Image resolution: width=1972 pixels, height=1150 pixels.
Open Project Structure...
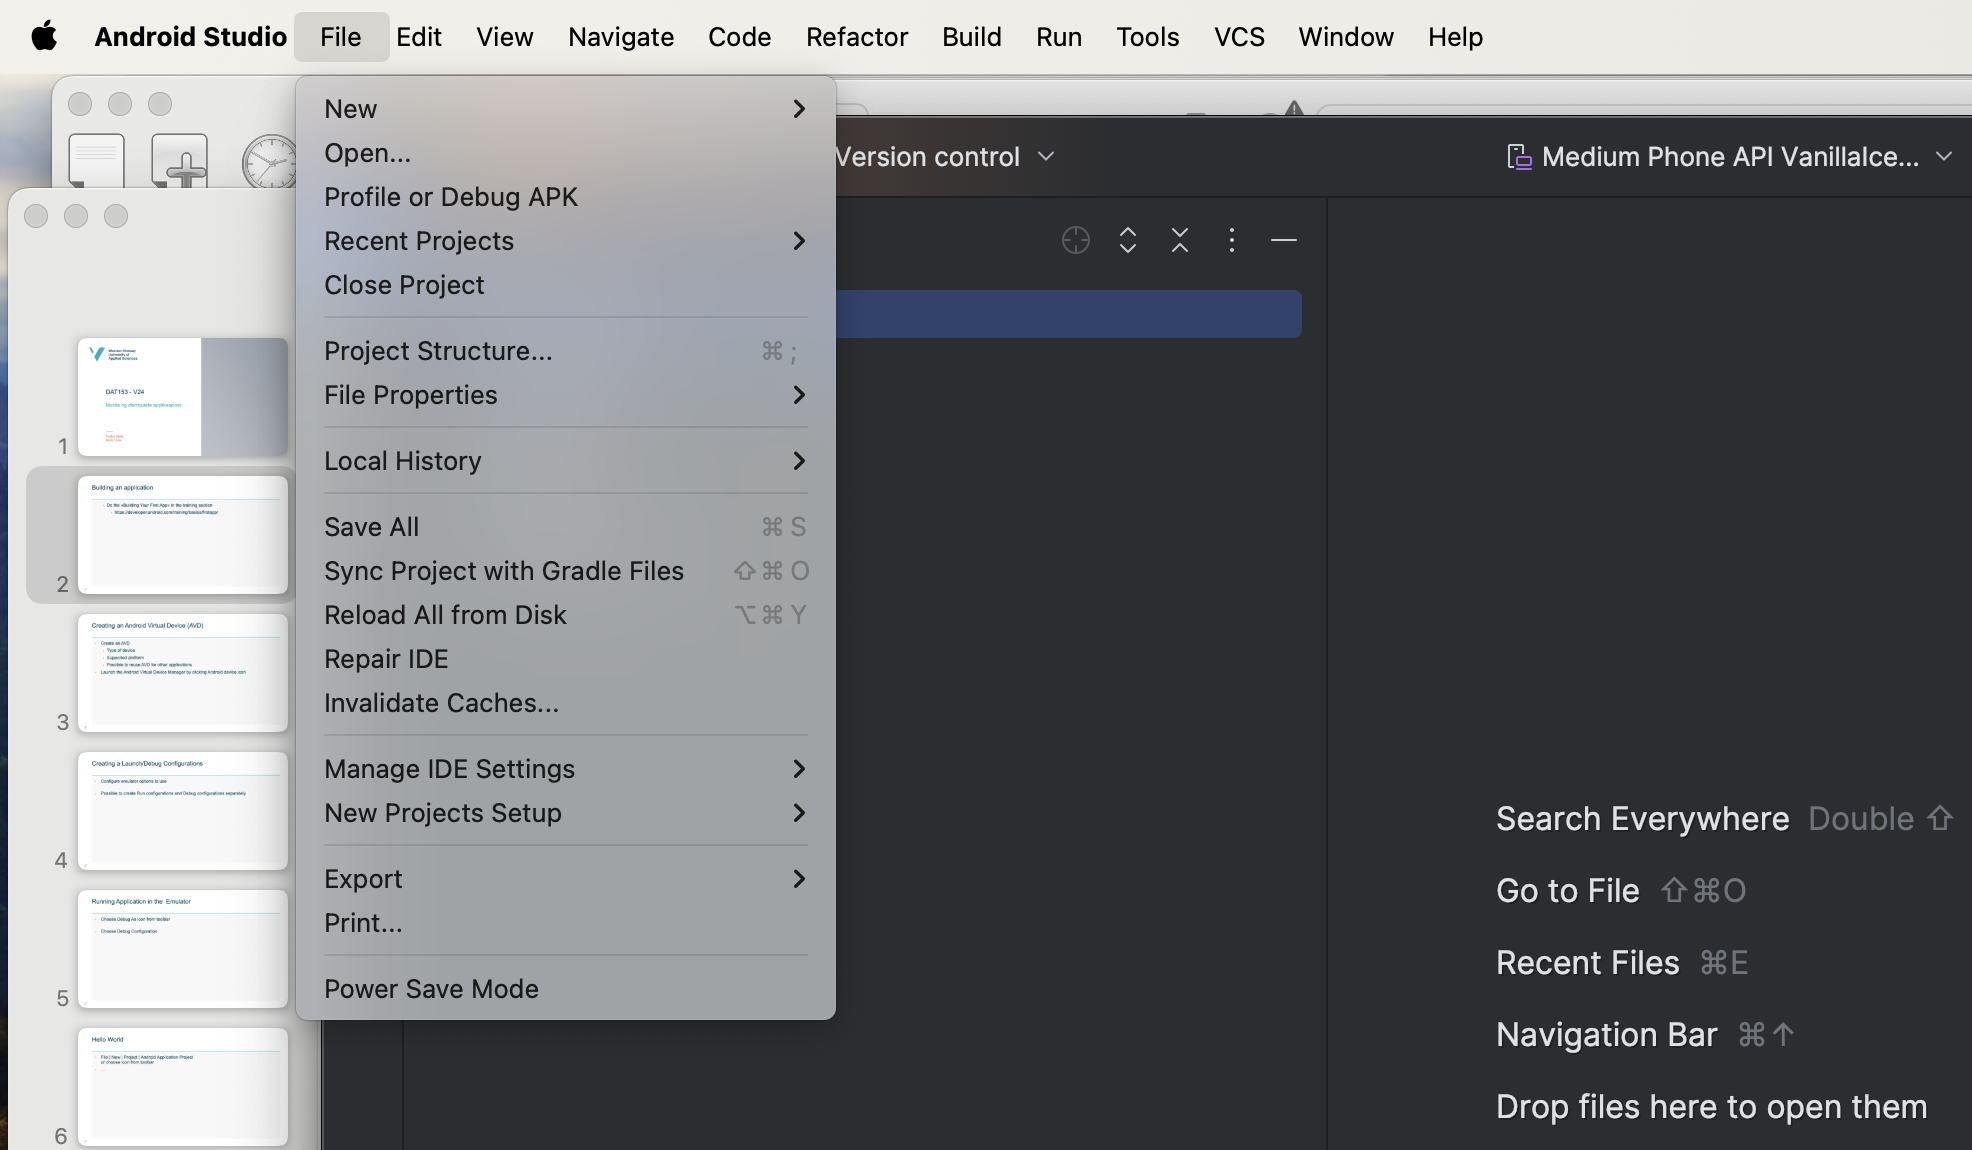(566, 351)
